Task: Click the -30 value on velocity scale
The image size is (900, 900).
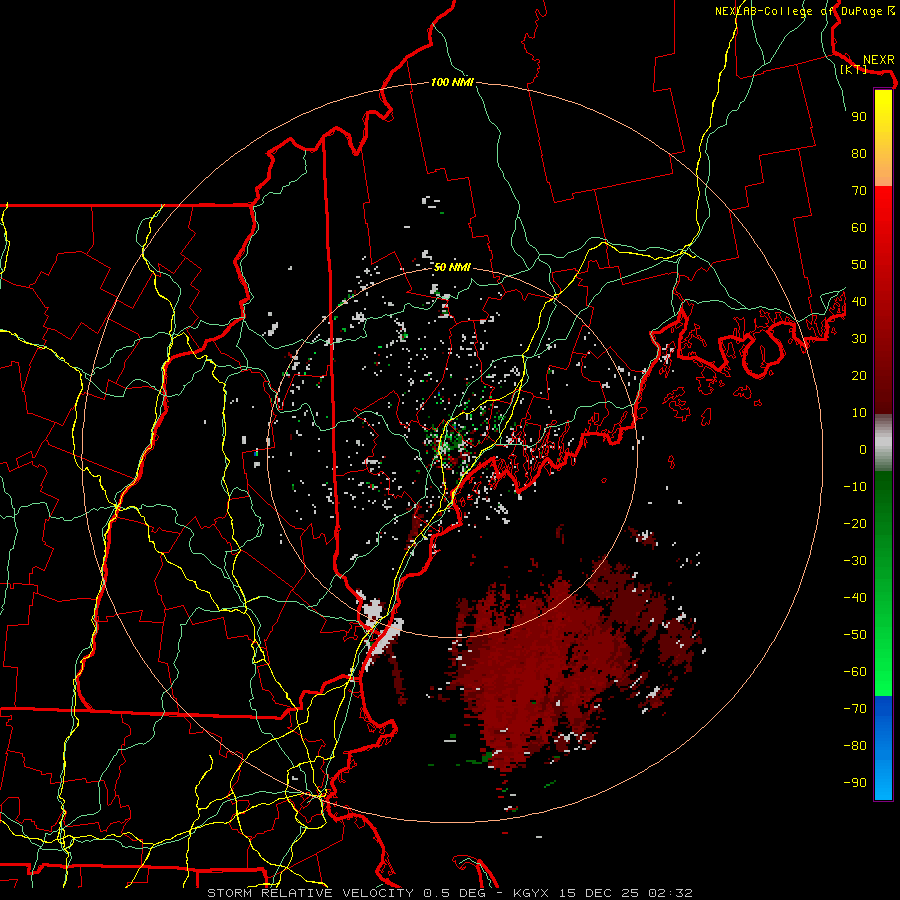Action: pyautogui.click(x=855, y=561)
